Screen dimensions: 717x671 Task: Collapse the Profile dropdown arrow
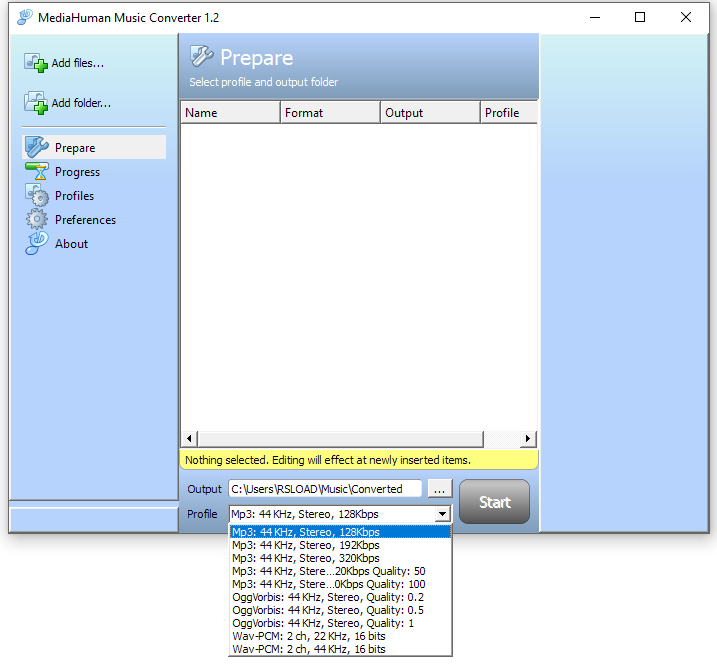tap(442, 514)
